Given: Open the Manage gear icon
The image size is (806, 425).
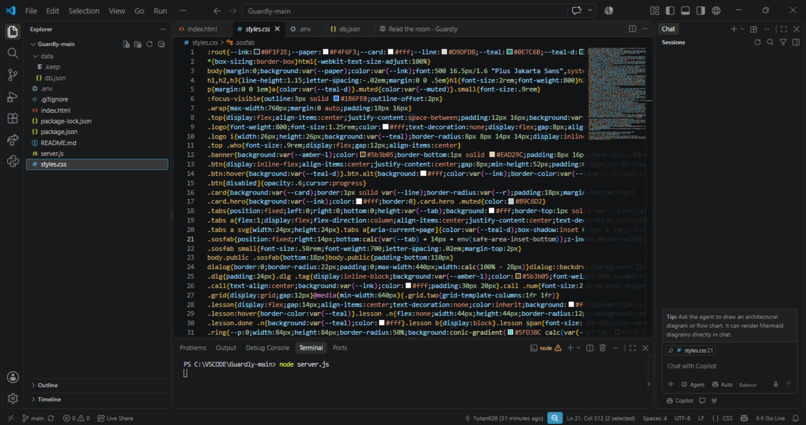Looking at the screenshot, I should coord(12,398).
